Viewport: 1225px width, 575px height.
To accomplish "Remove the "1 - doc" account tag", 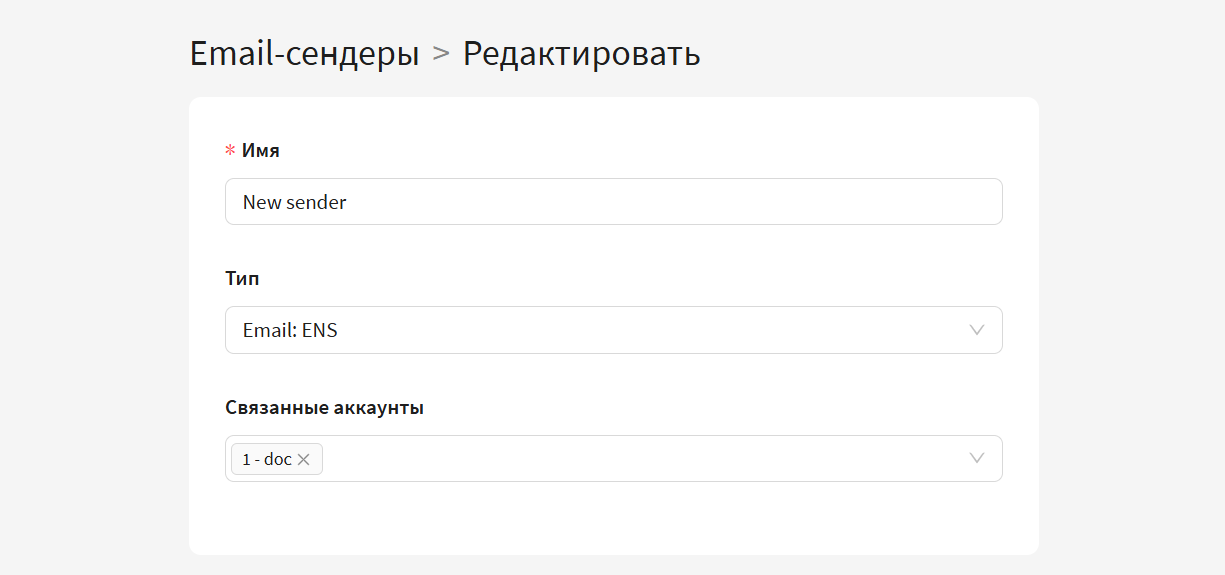I will 304,460.
